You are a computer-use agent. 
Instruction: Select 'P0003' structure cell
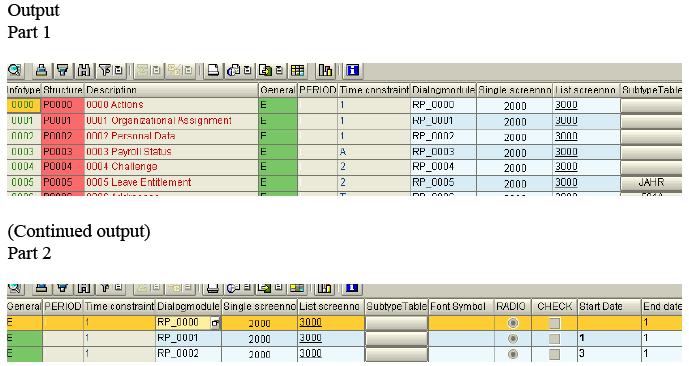point(63,152)
